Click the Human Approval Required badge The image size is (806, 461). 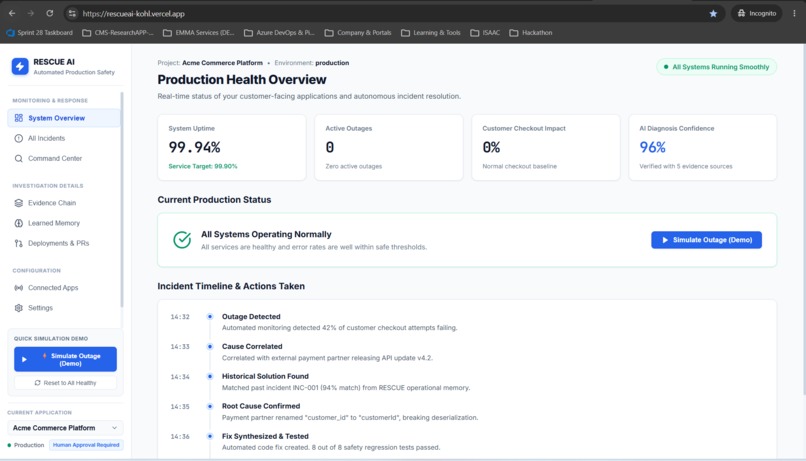(x=86, y=445)
